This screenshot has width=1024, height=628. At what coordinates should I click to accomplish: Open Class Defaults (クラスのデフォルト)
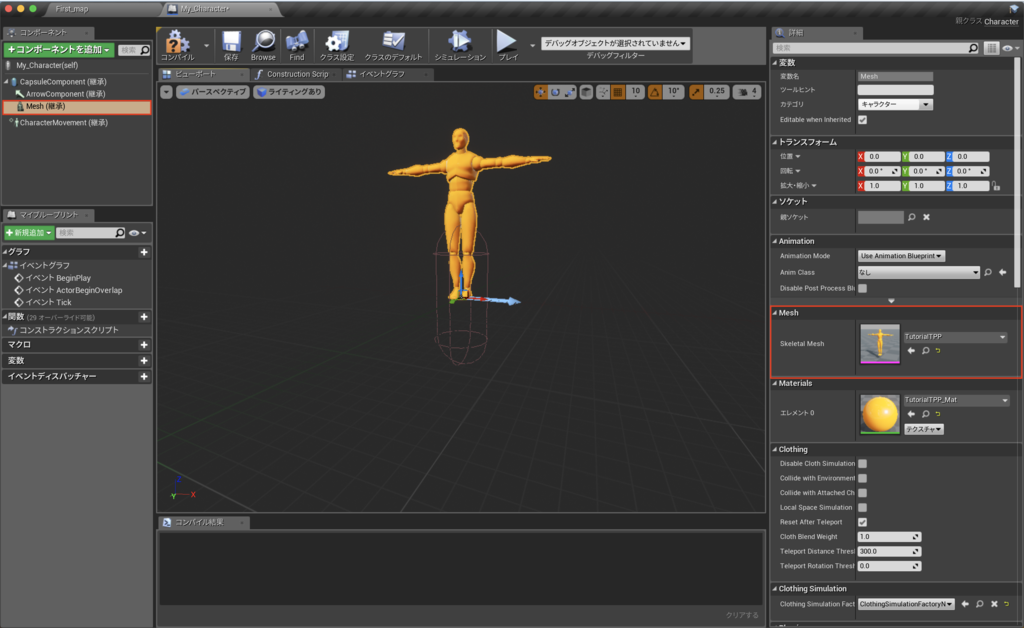click(x=393, y=44)
